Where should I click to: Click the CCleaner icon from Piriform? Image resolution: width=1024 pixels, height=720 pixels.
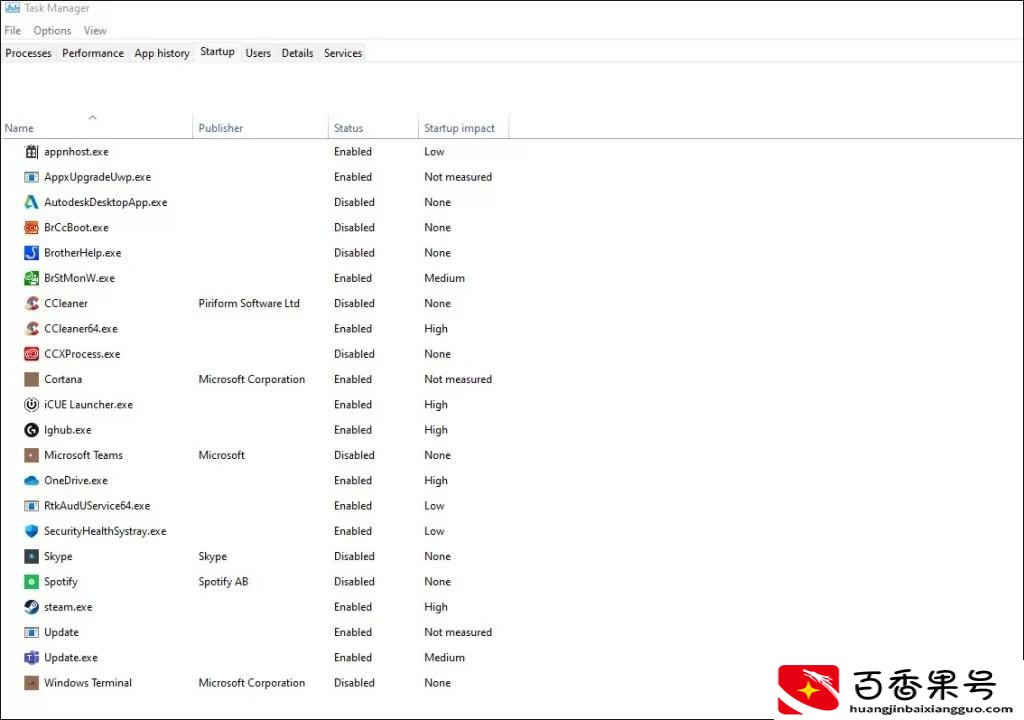click(x=31, y=303)
